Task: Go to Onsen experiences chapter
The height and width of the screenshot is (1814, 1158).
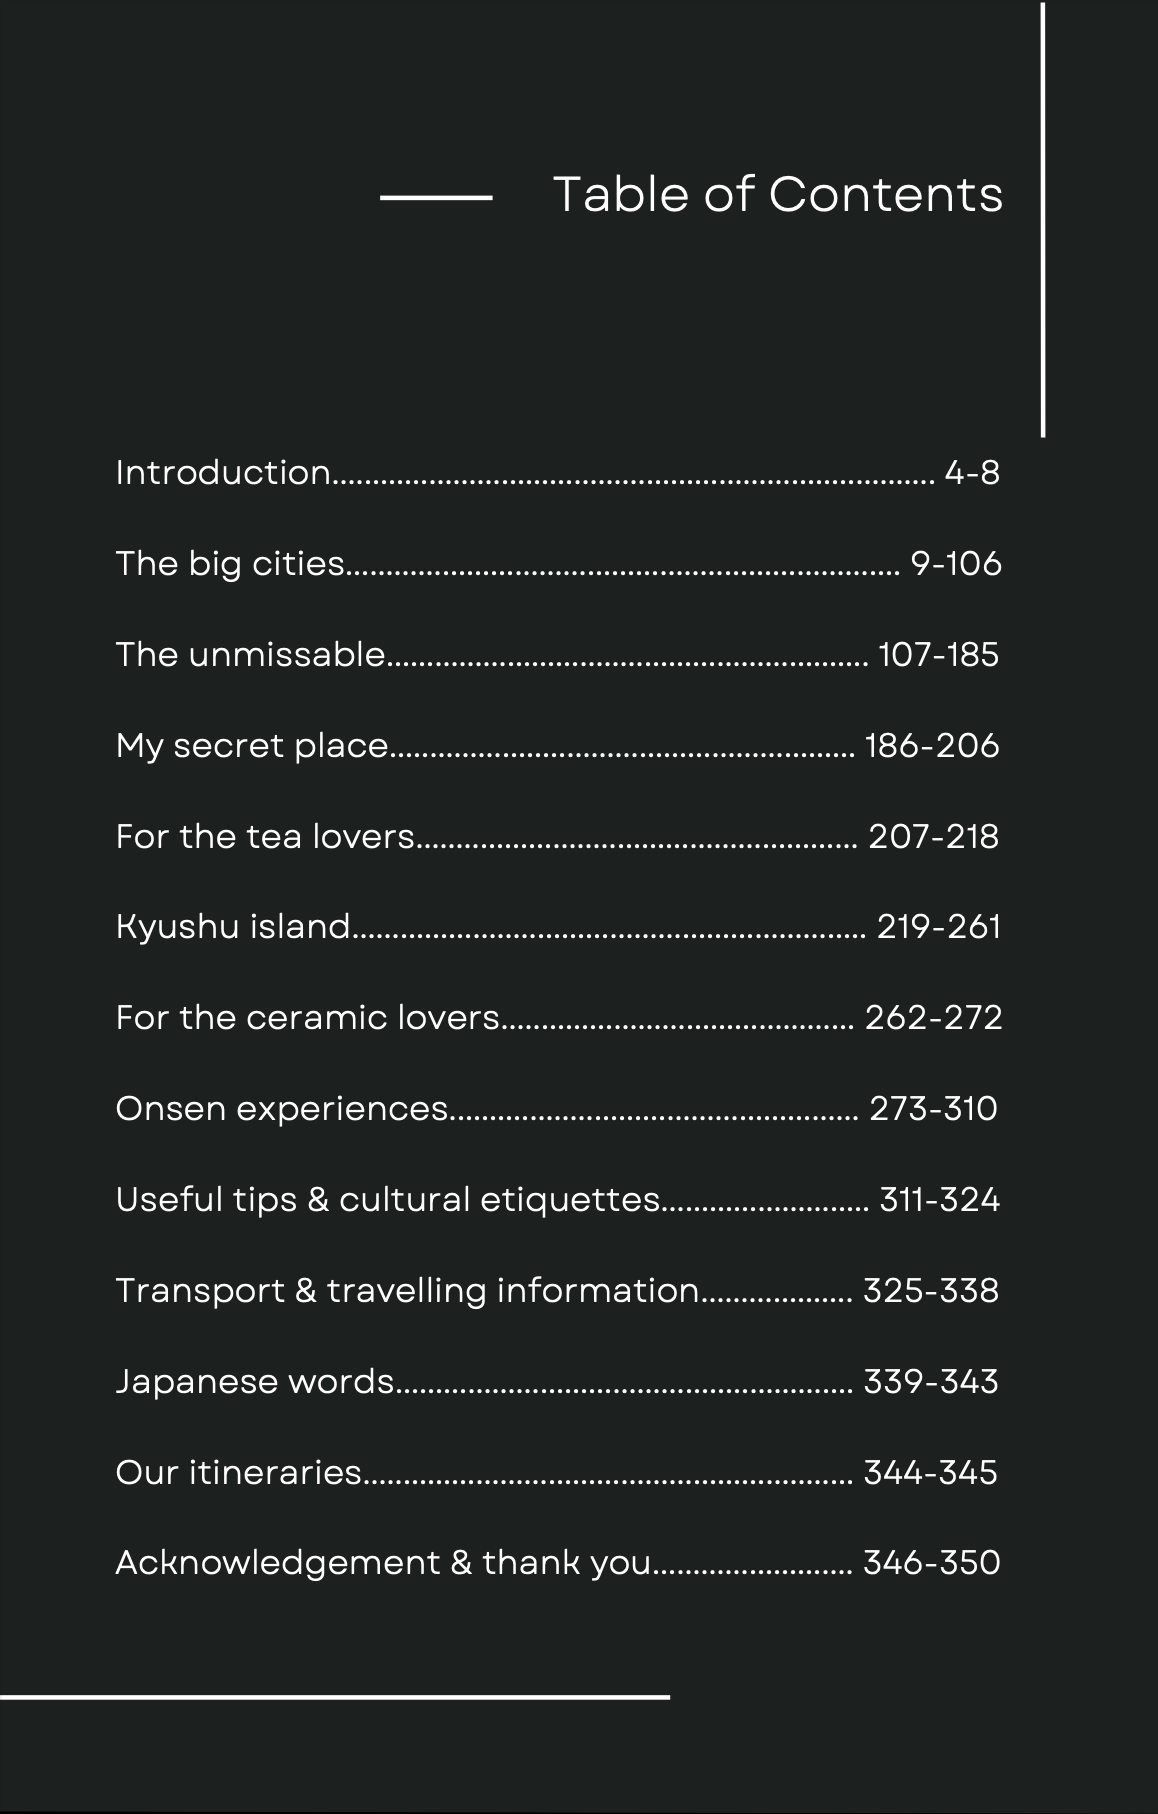Action: click(282, 1109)
